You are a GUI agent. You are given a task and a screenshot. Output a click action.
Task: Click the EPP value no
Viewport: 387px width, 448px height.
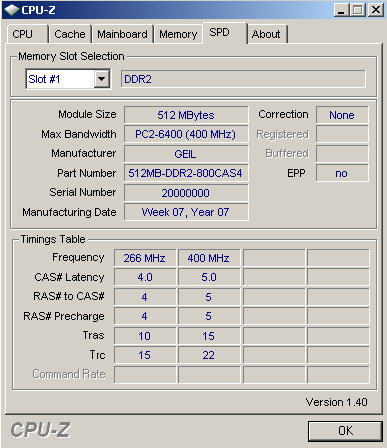point(342,173)
